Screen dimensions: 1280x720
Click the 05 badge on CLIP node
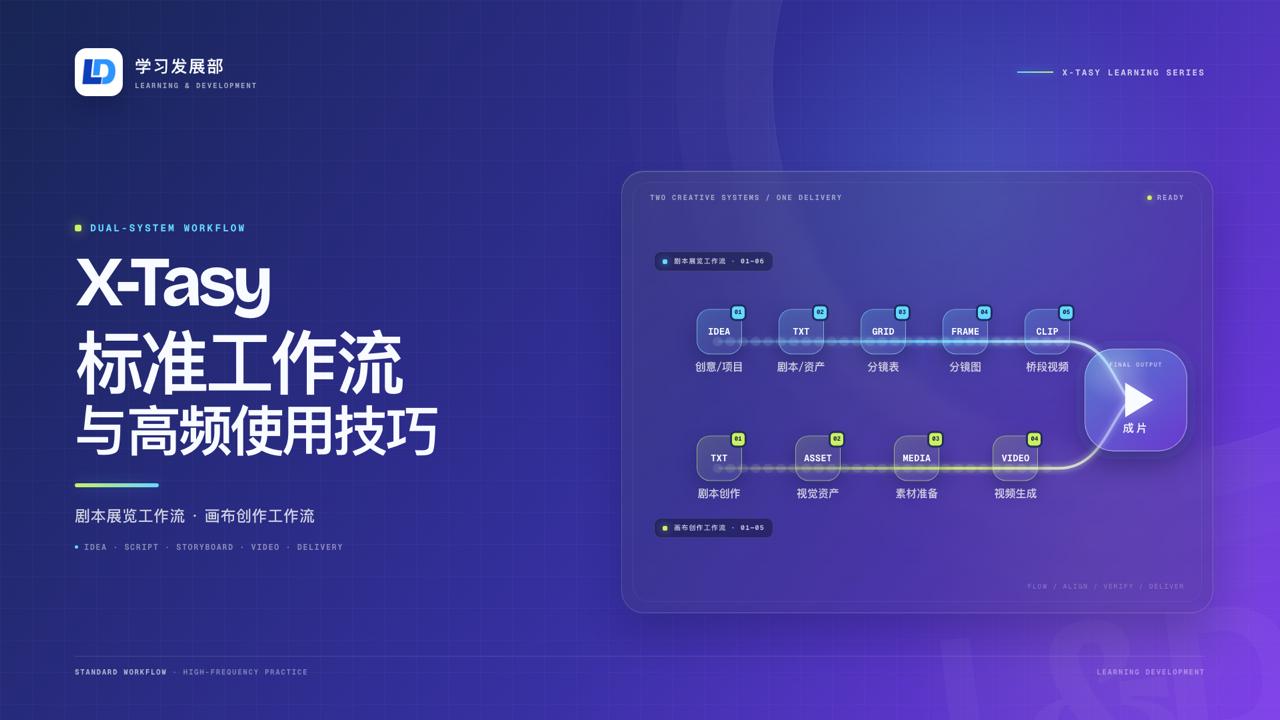pos(1066,312)
